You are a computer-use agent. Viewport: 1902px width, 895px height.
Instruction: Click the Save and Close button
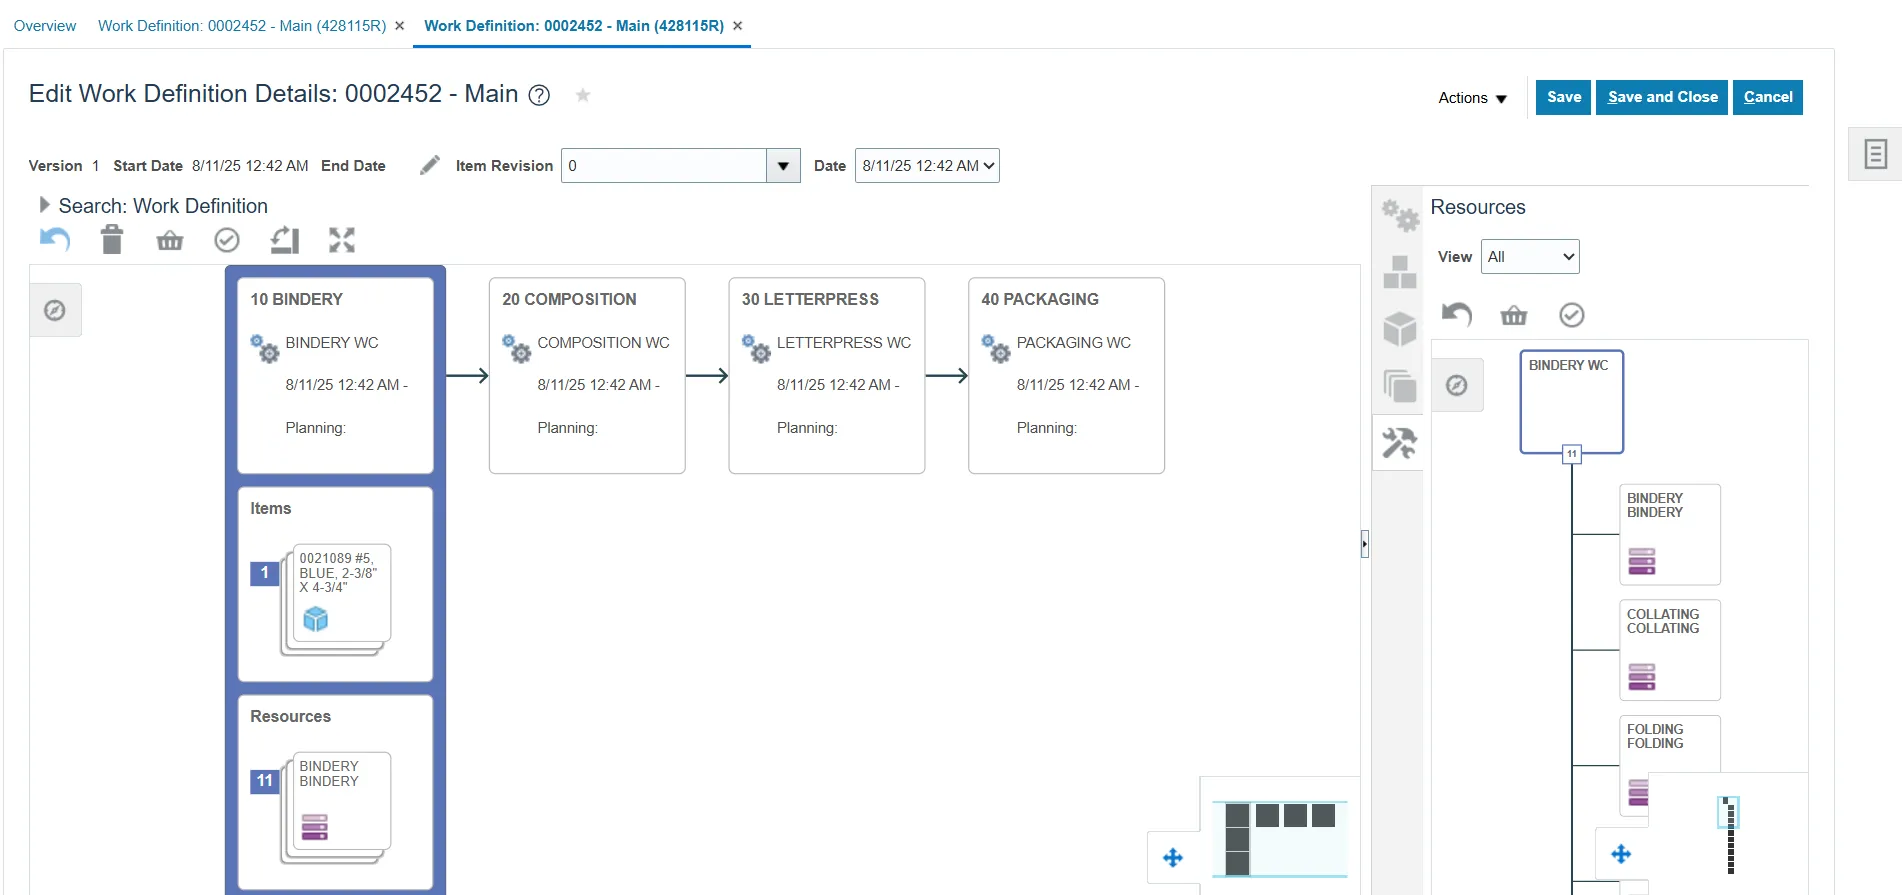[1662, 97]
